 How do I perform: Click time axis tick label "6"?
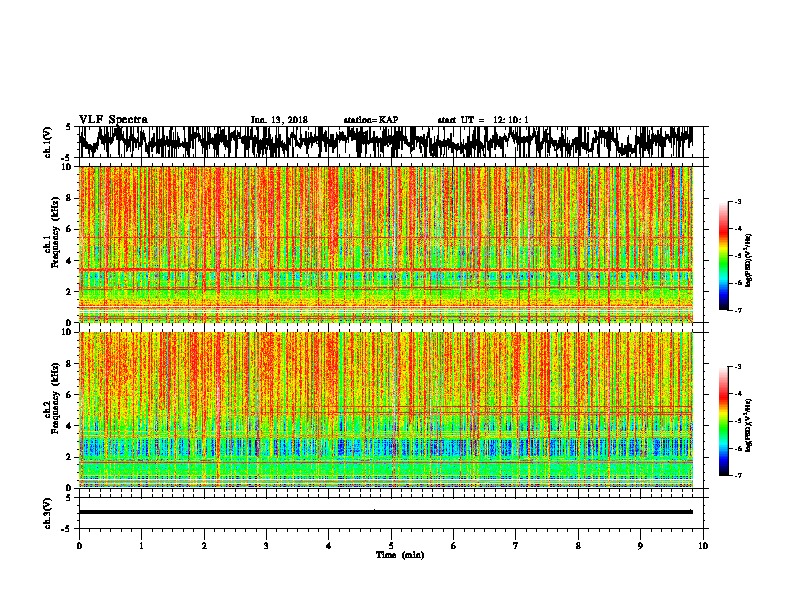click(x=454, y=546)
